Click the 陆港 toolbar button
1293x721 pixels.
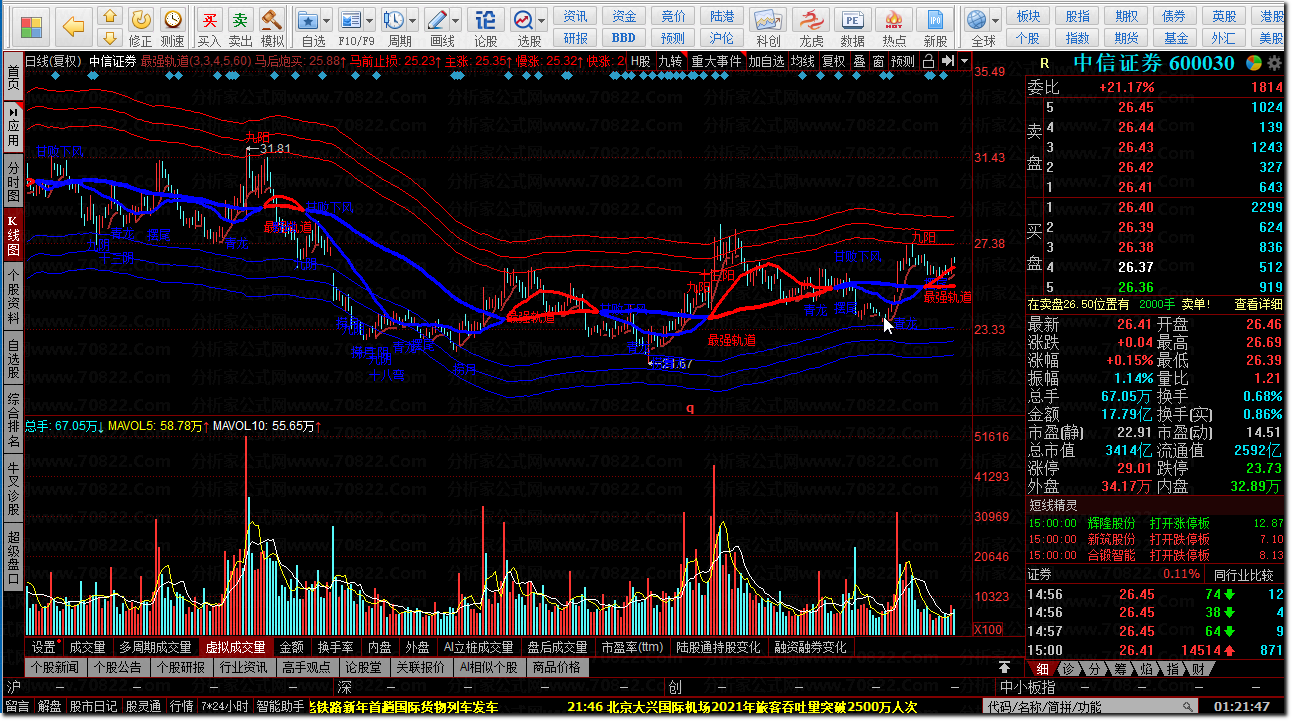721,16
